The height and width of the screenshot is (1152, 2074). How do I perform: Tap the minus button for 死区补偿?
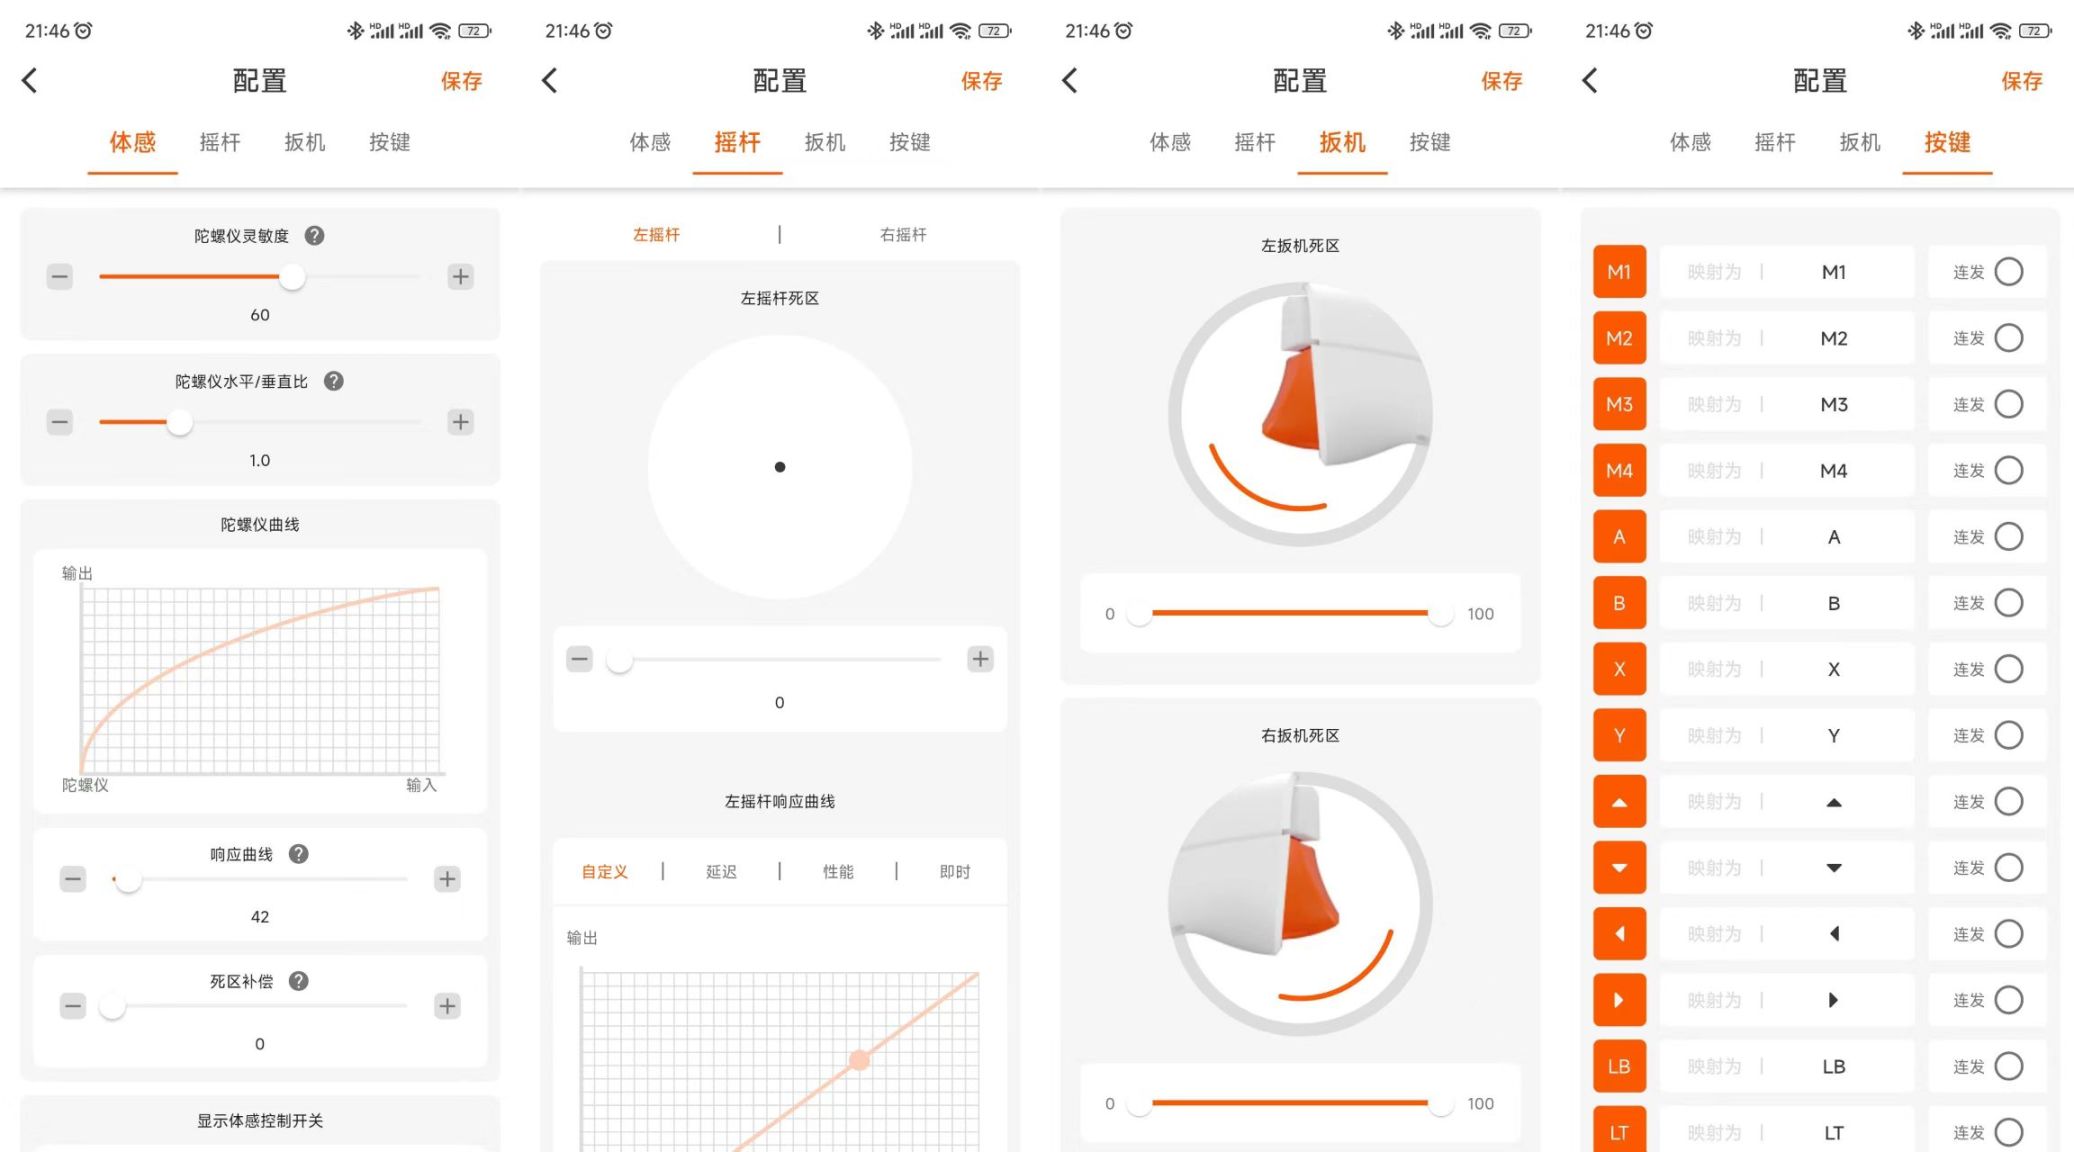click(73, 1006)
